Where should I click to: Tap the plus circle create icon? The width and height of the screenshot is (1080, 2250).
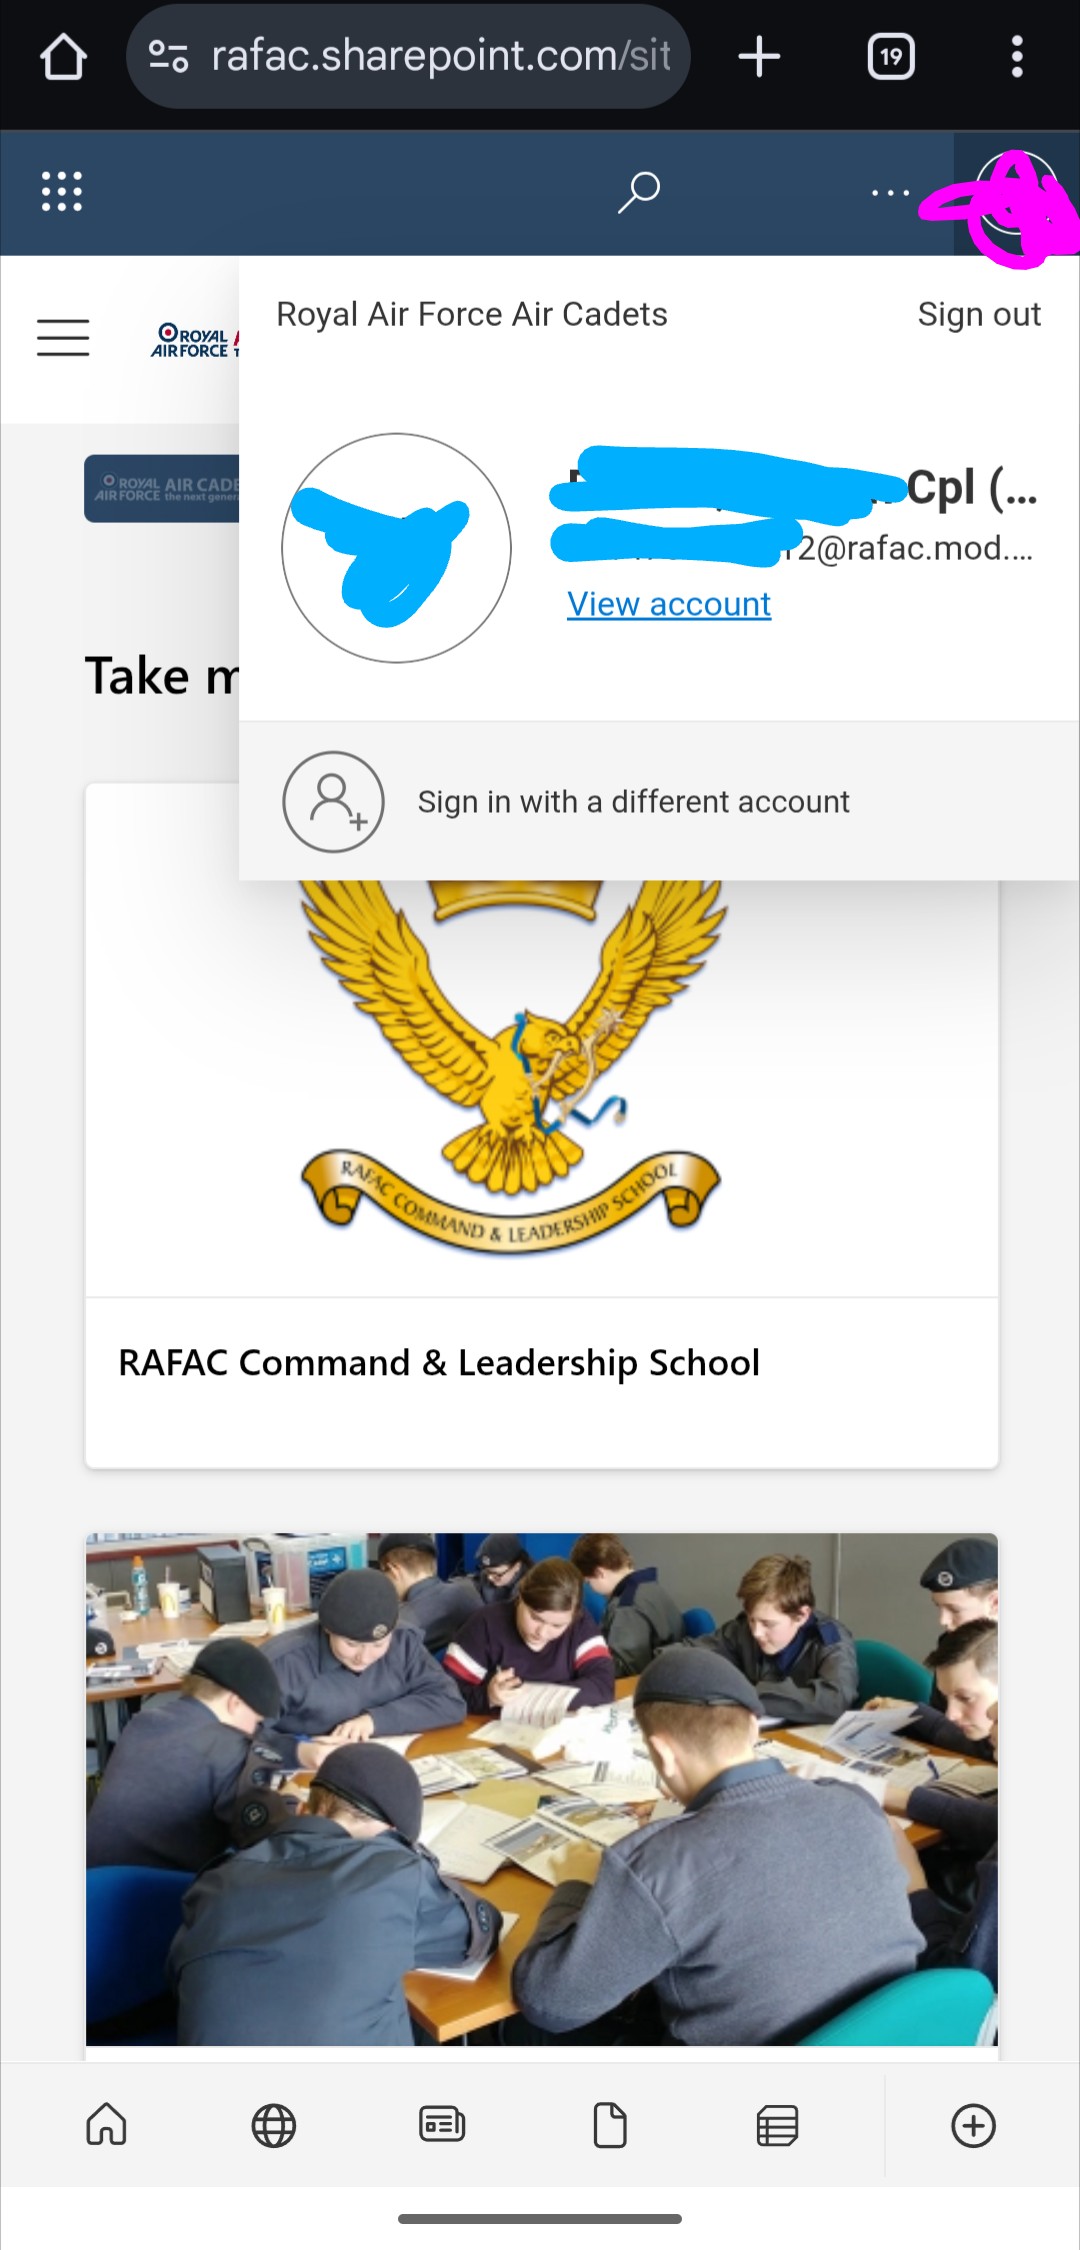point(973,2125)
